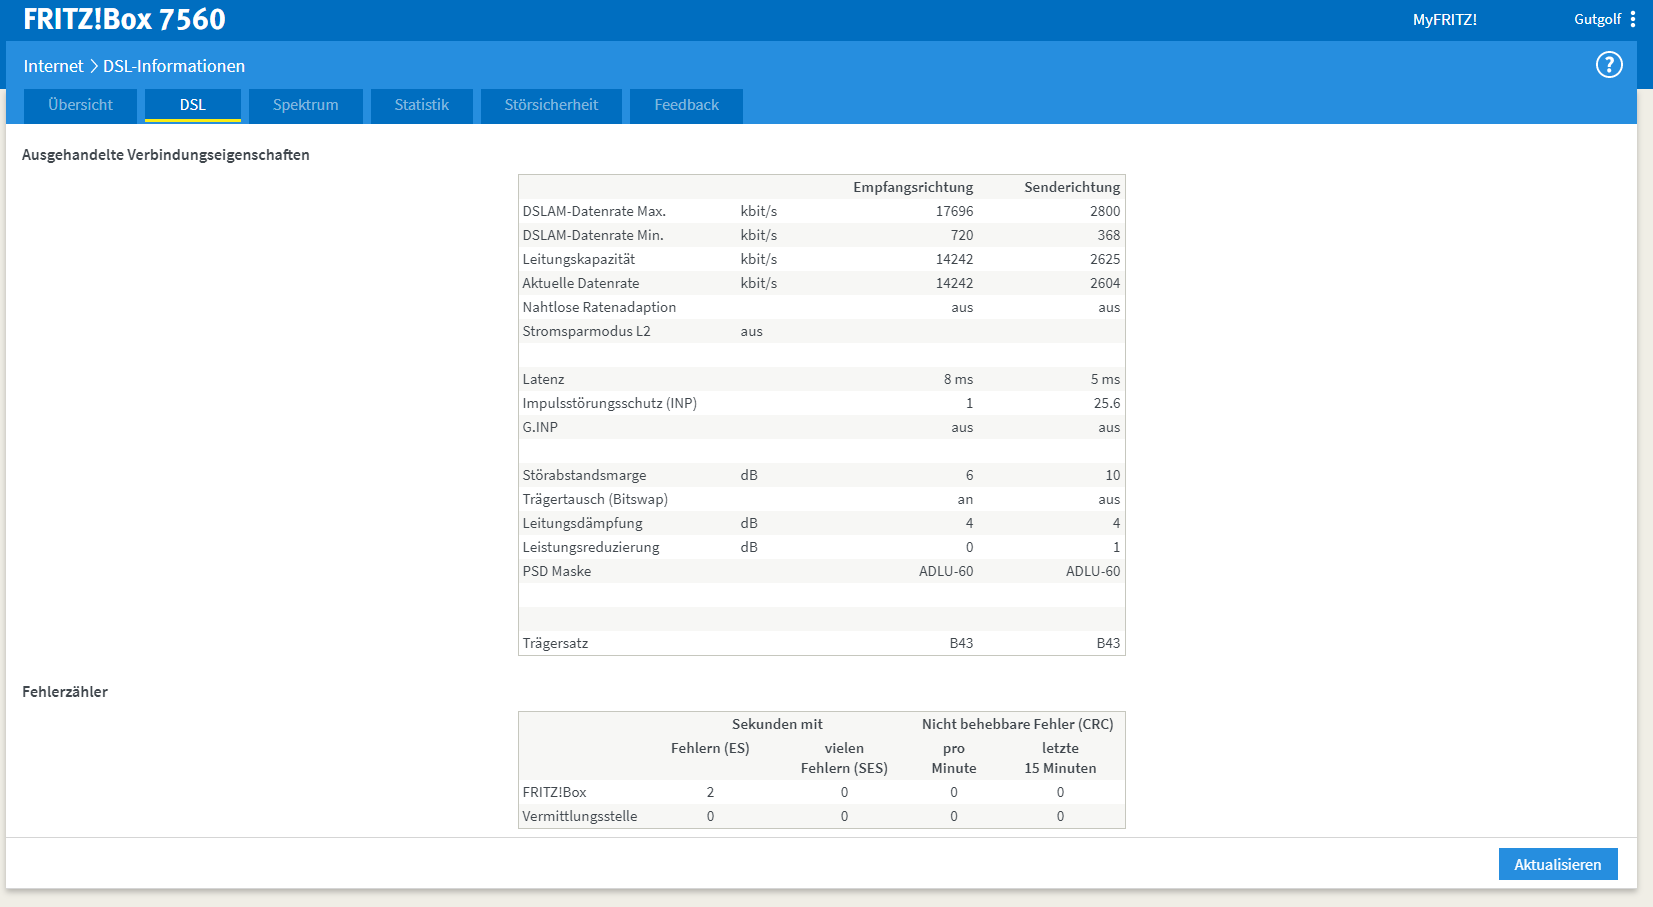This screenshot has width=1653, height=907.
Task: Open the Spektrum tab
Action: [x=306, y=105]
